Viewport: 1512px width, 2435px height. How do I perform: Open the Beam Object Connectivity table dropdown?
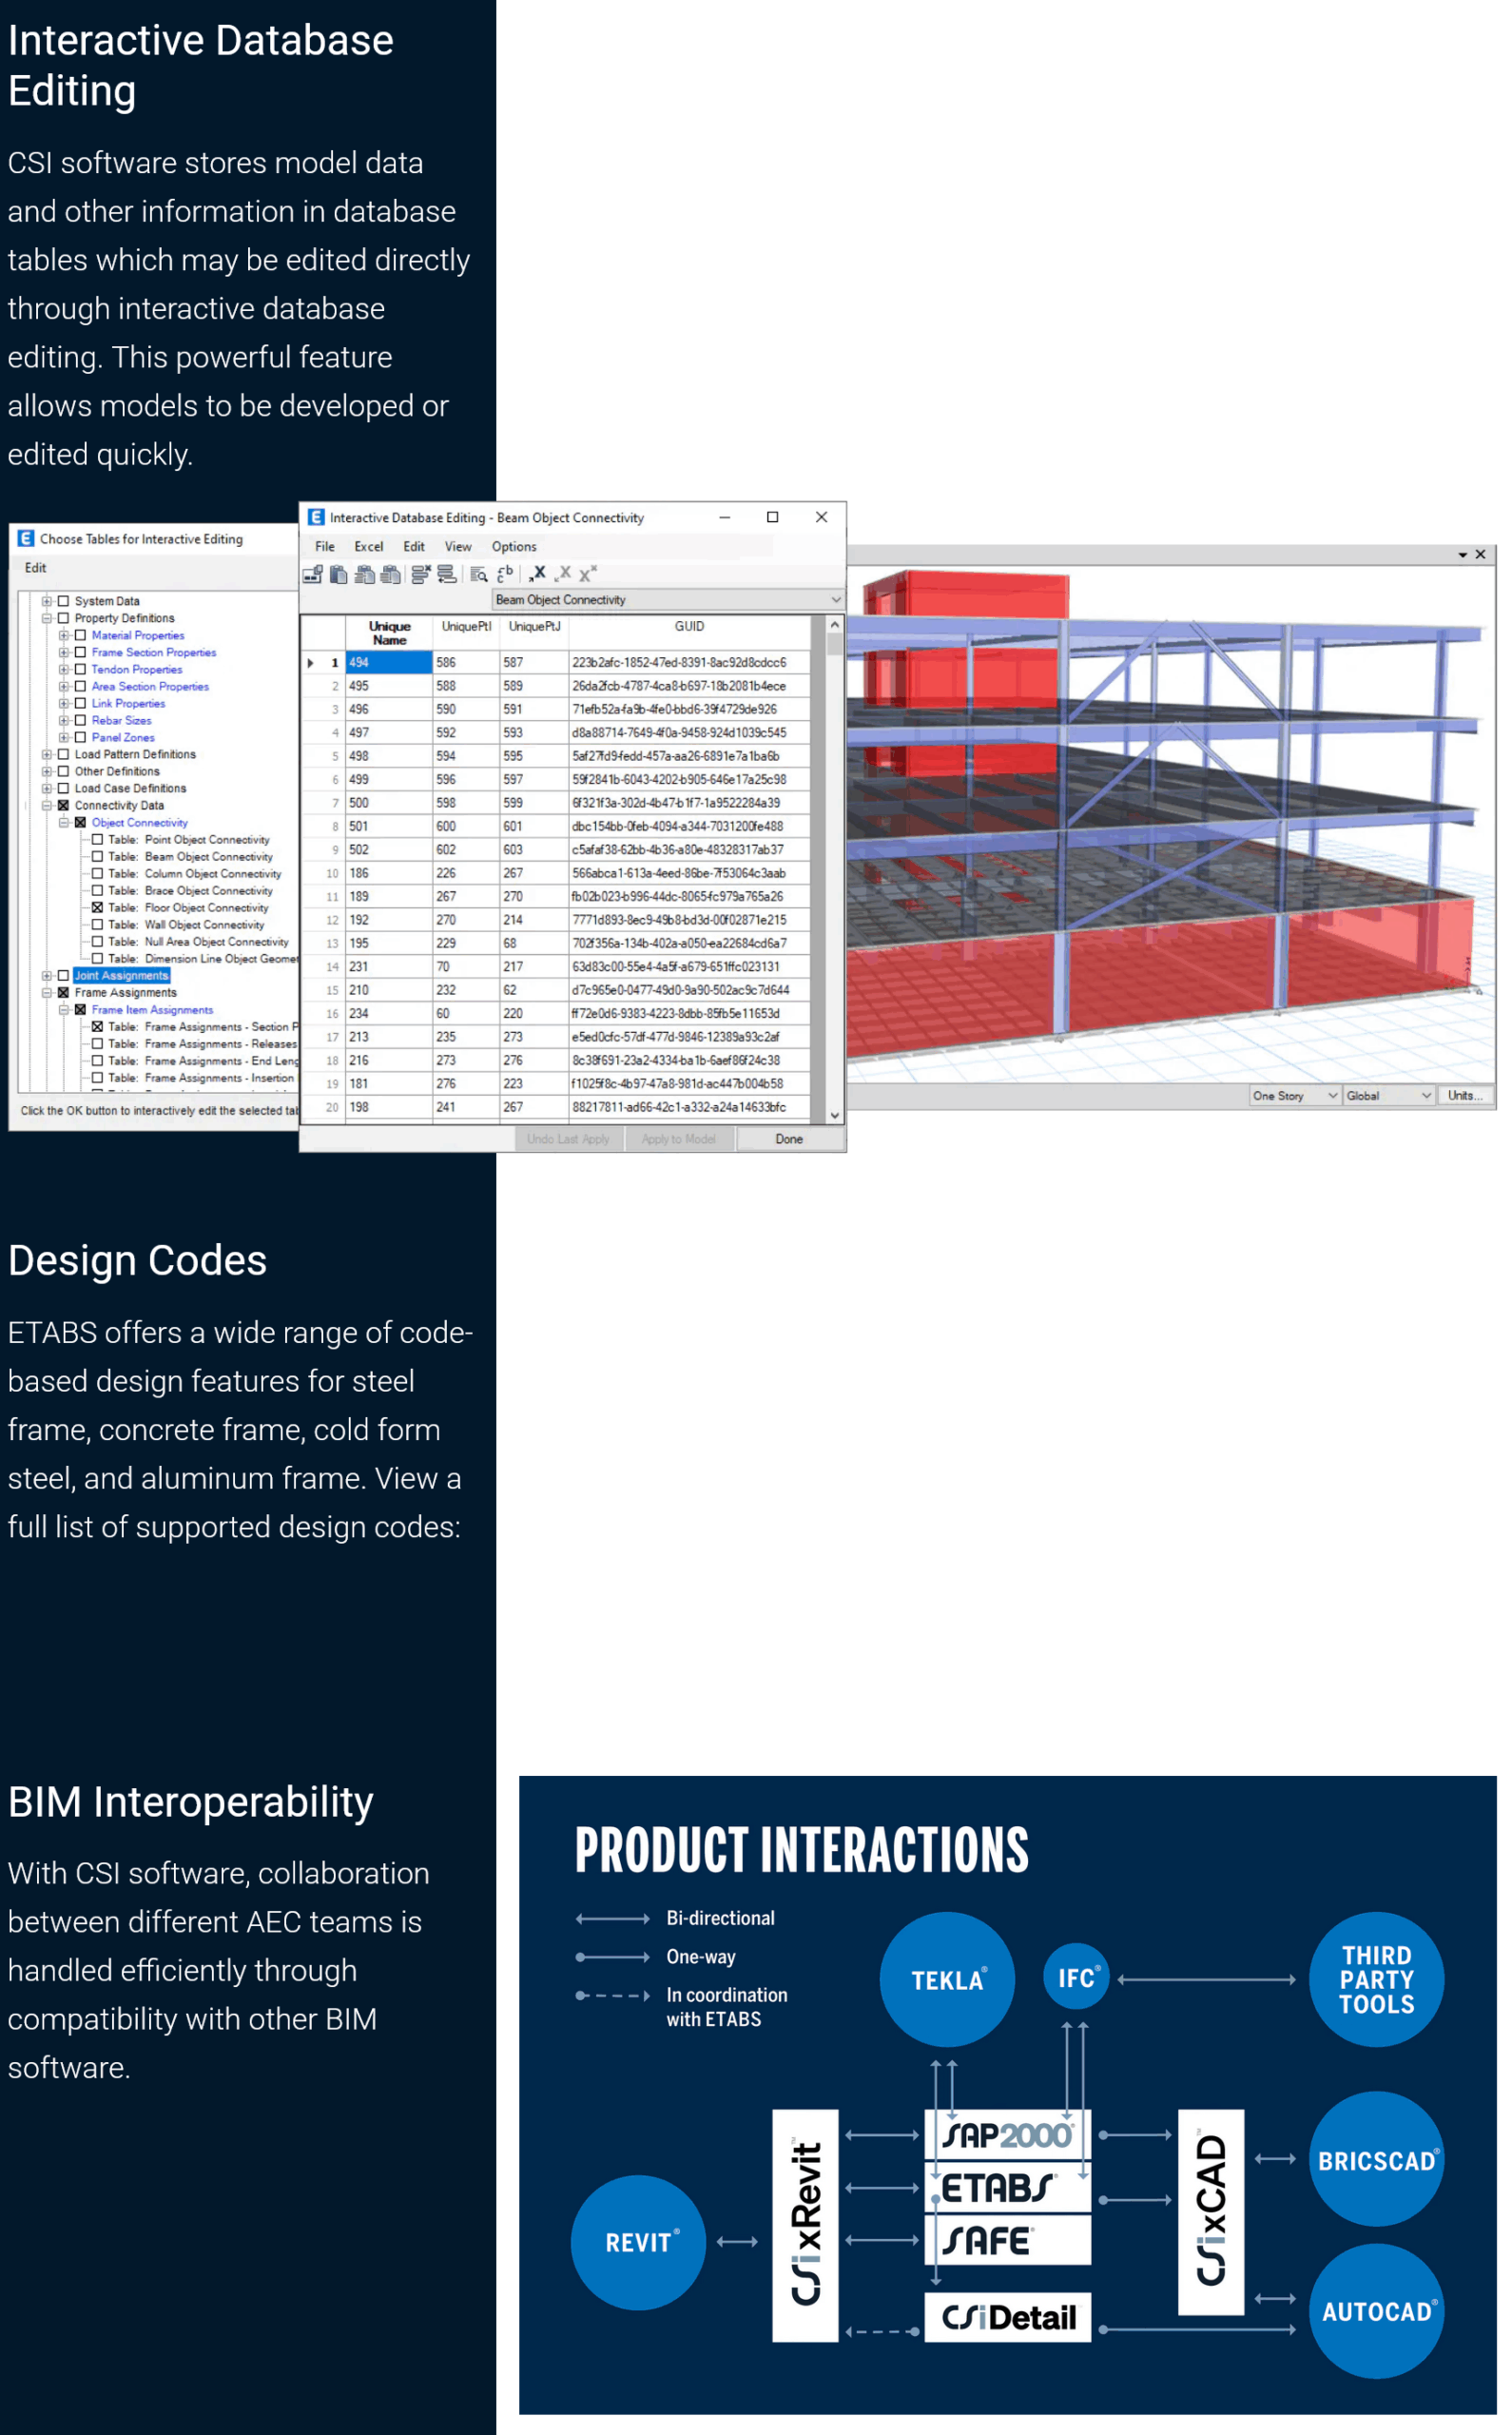(x=834, y=600)
